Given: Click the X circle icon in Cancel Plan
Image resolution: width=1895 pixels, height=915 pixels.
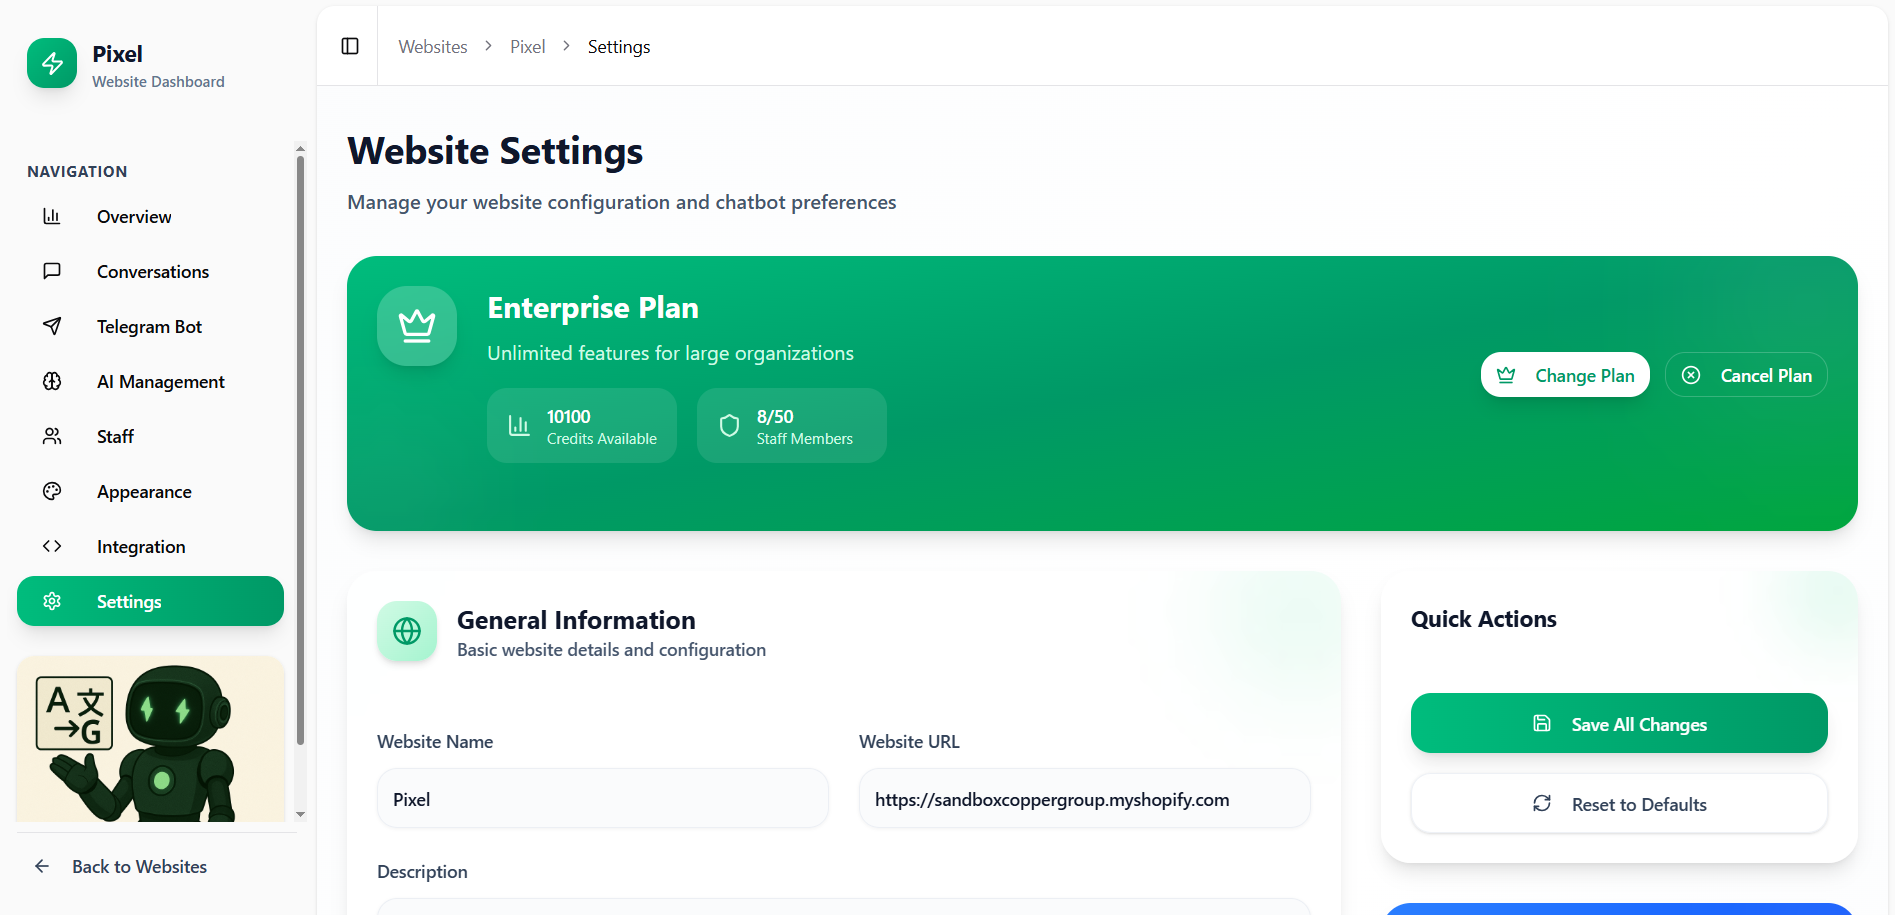Looking at the screenshot, I should click(x=1691, y=375).
